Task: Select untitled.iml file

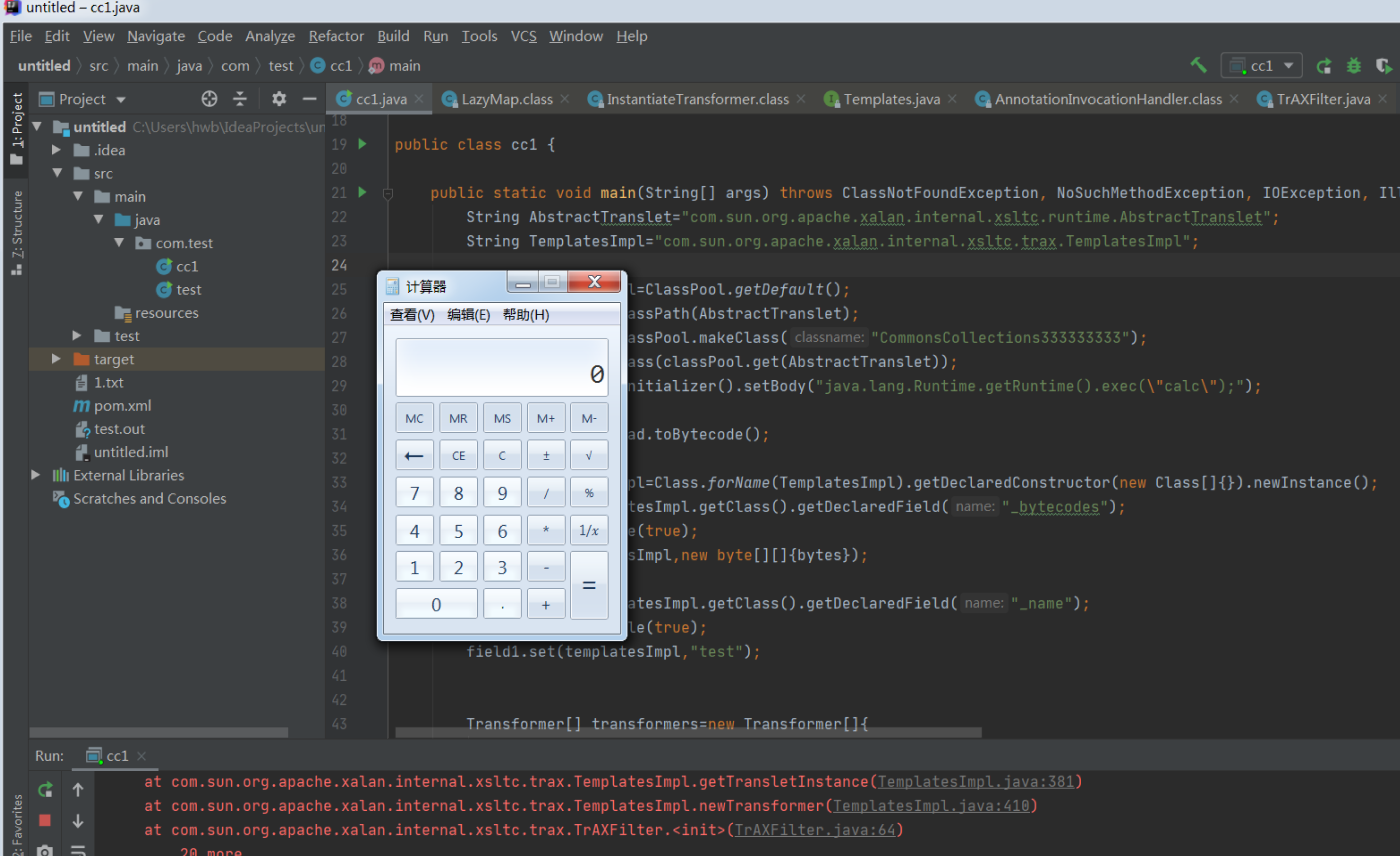Action: coord(121,452)
